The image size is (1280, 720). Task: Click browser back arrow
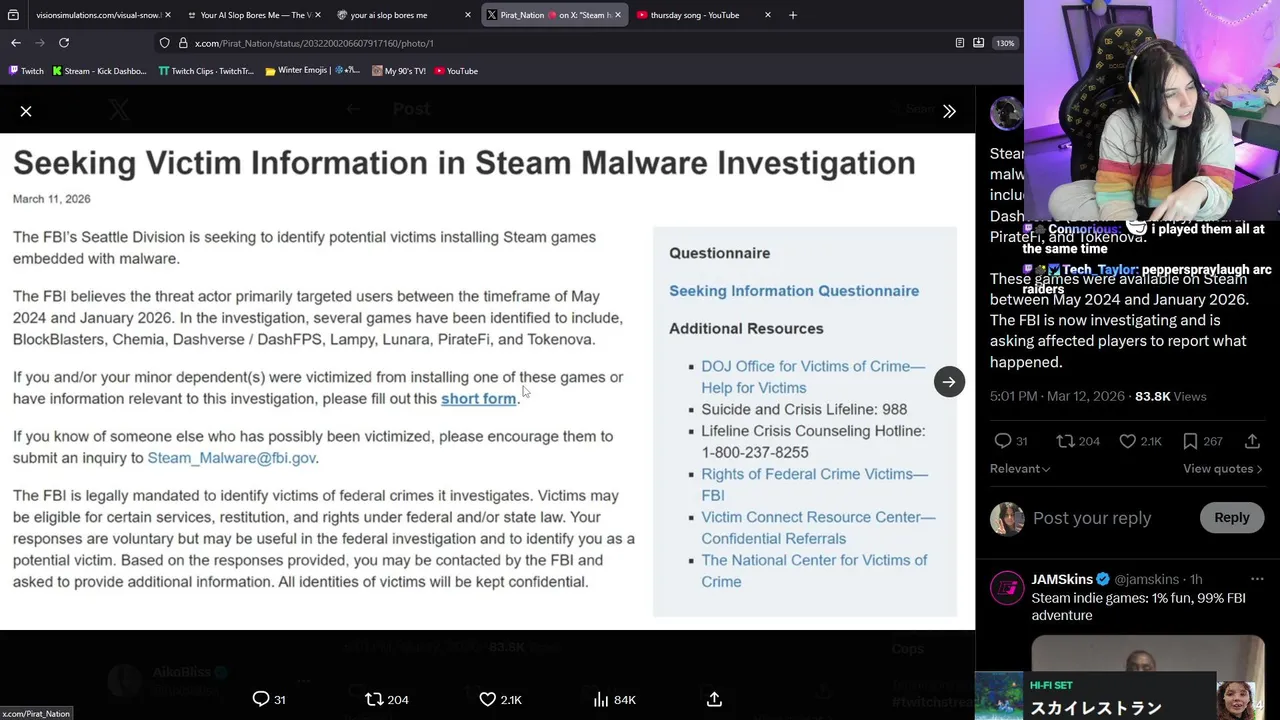click(x=16, y=43)
